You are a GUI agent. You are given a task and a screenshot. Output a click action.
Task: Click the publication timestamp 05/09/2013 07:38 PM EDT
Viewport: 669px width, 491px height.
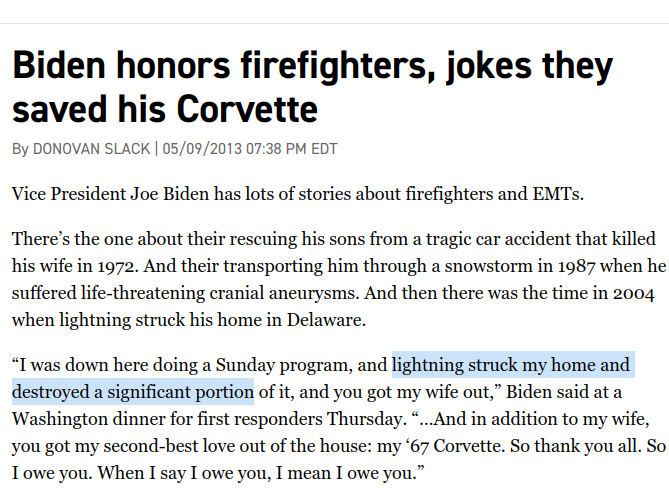coord(250,149)
